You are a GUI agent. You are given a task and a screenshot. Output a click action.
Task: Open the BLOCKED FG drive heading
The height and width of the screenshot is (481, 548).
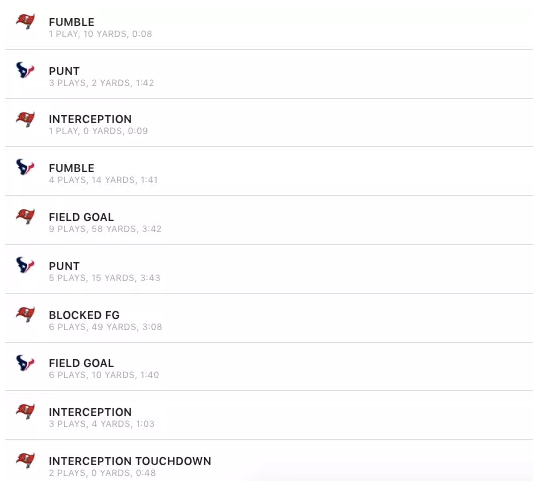pyautogui.click(x=84, y=315)
